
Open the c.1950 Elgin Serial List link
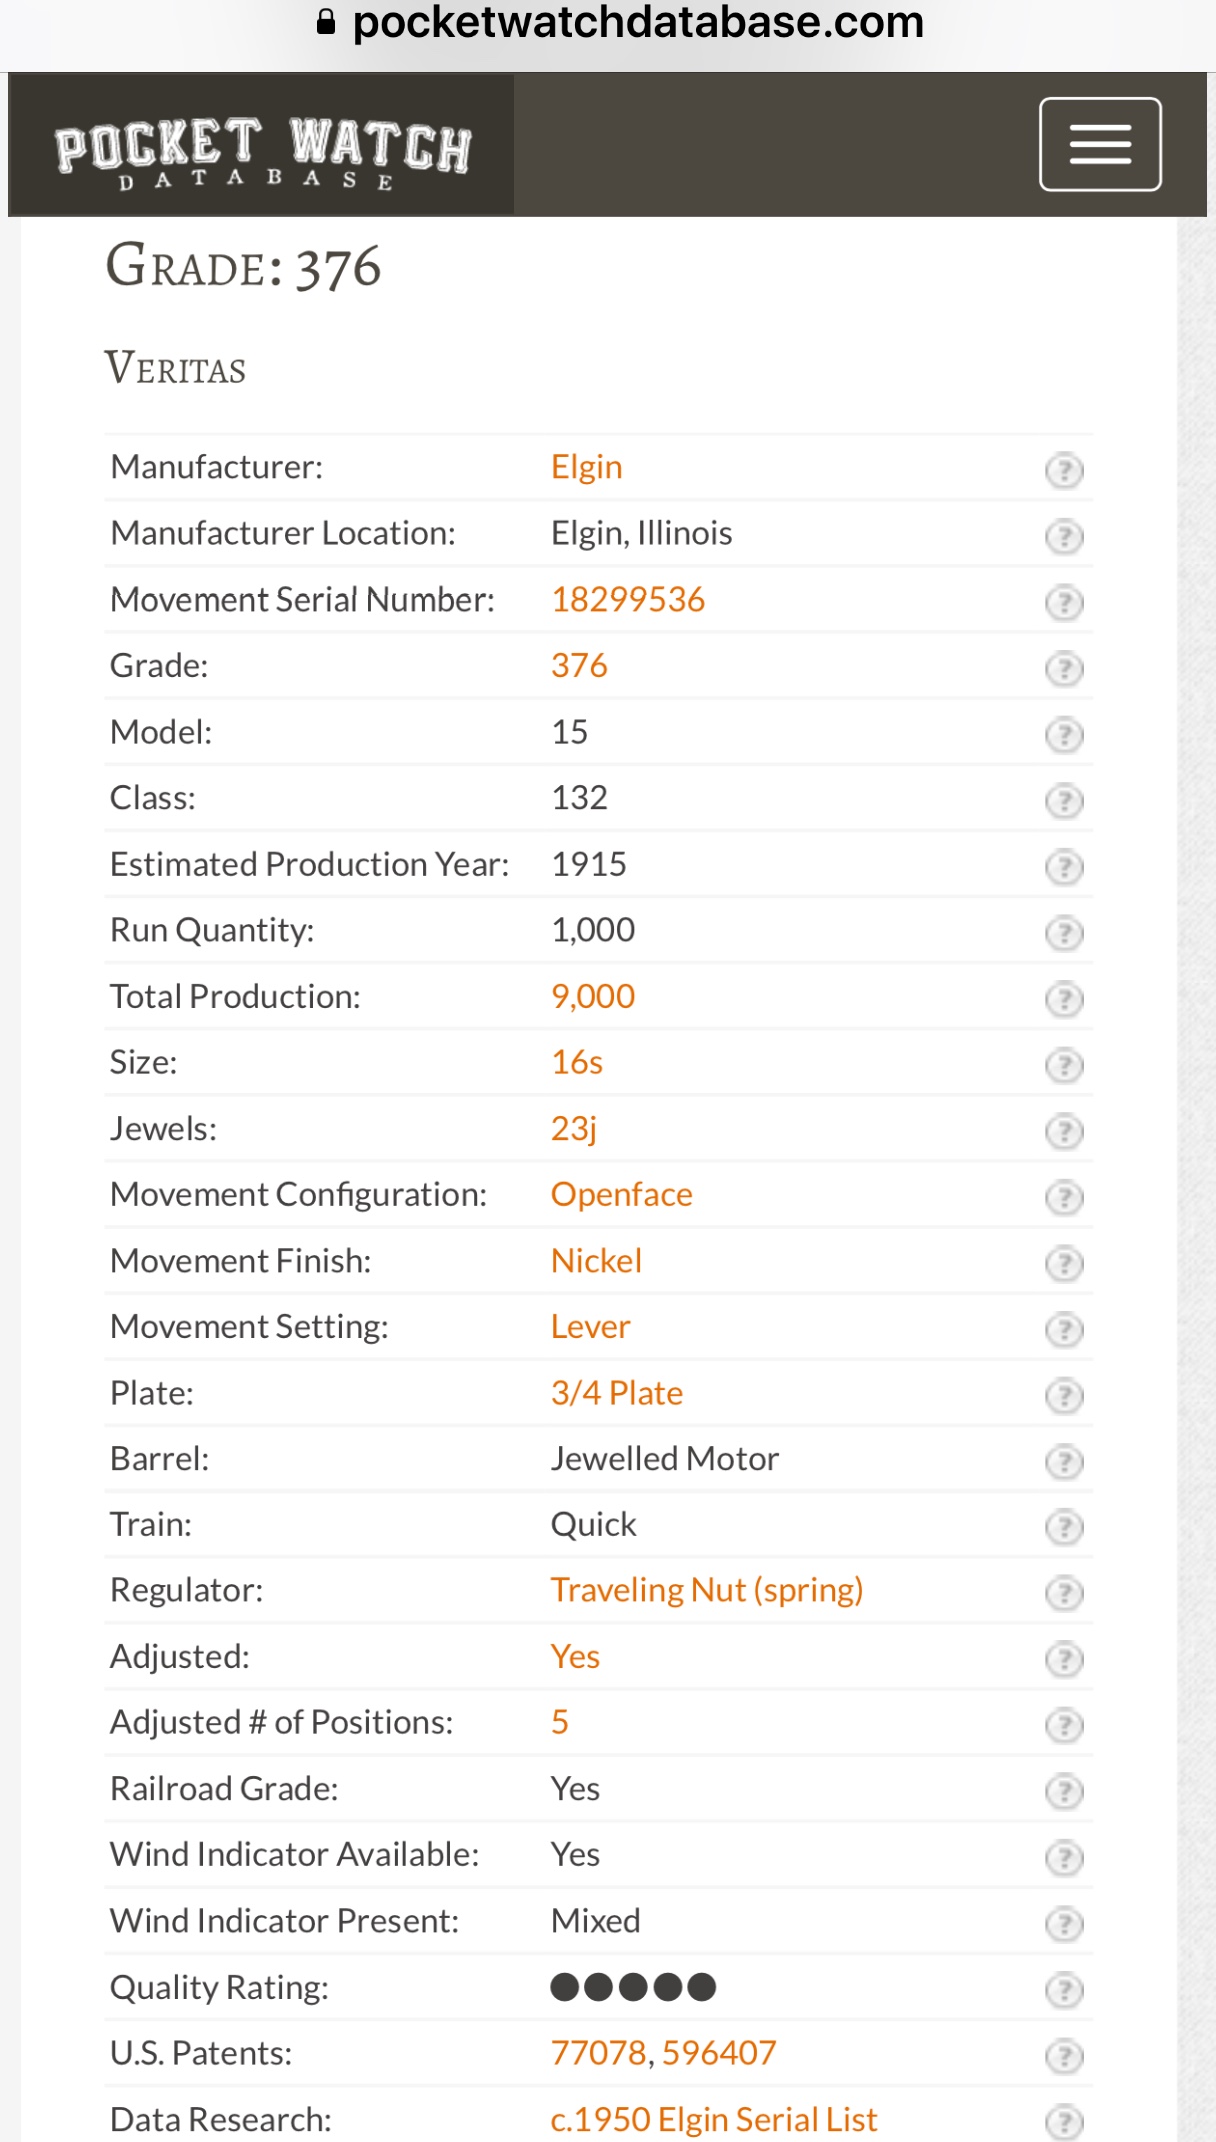[713, 2119]
